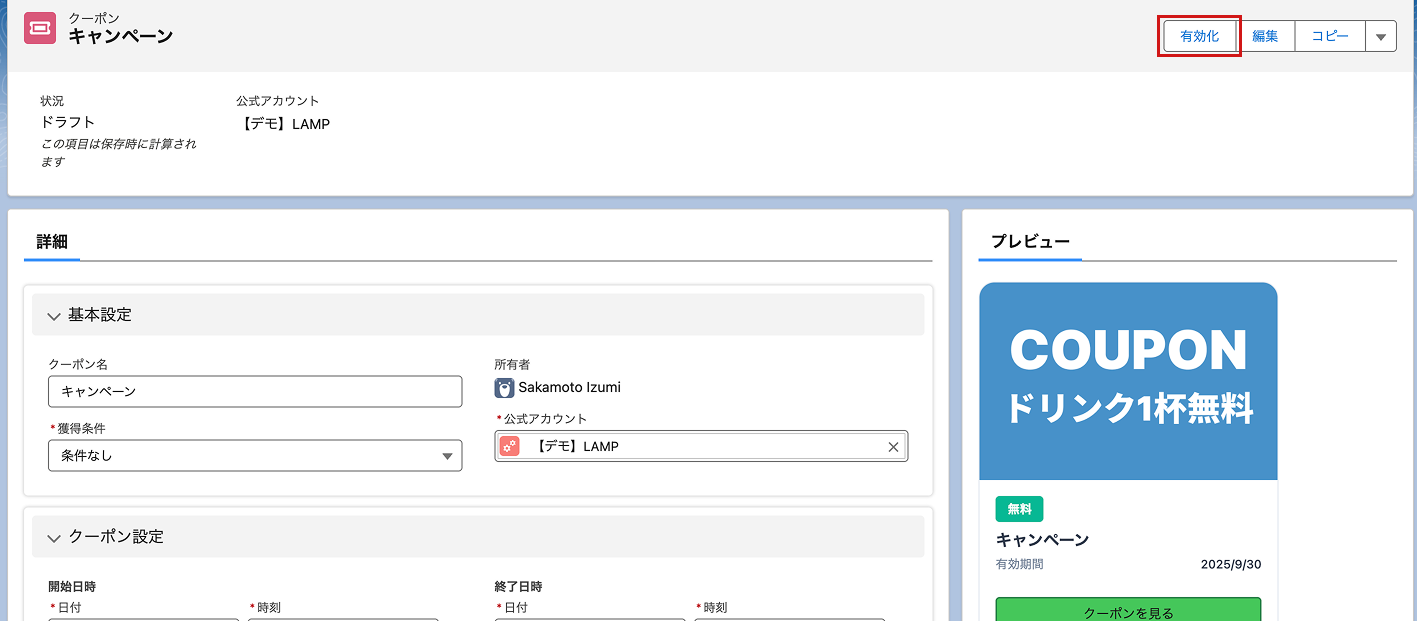
Task: Clear the 【デモ】LAMP selection with X
Action: click(893, 447)
